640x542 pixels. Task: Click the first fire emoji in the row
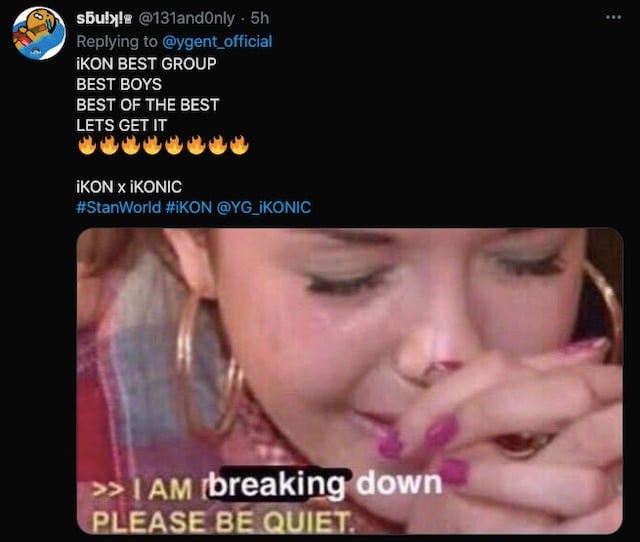87,145
